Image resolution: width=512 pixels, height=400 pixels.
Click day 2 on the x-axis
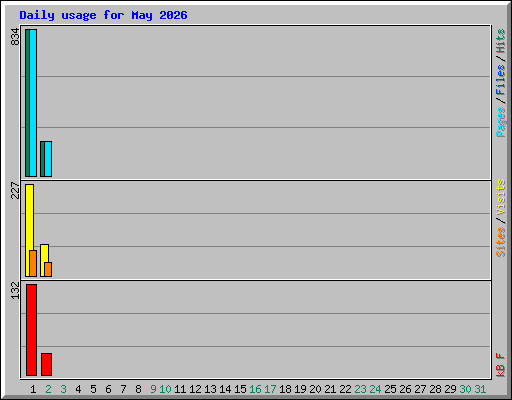tap(48, 389)
